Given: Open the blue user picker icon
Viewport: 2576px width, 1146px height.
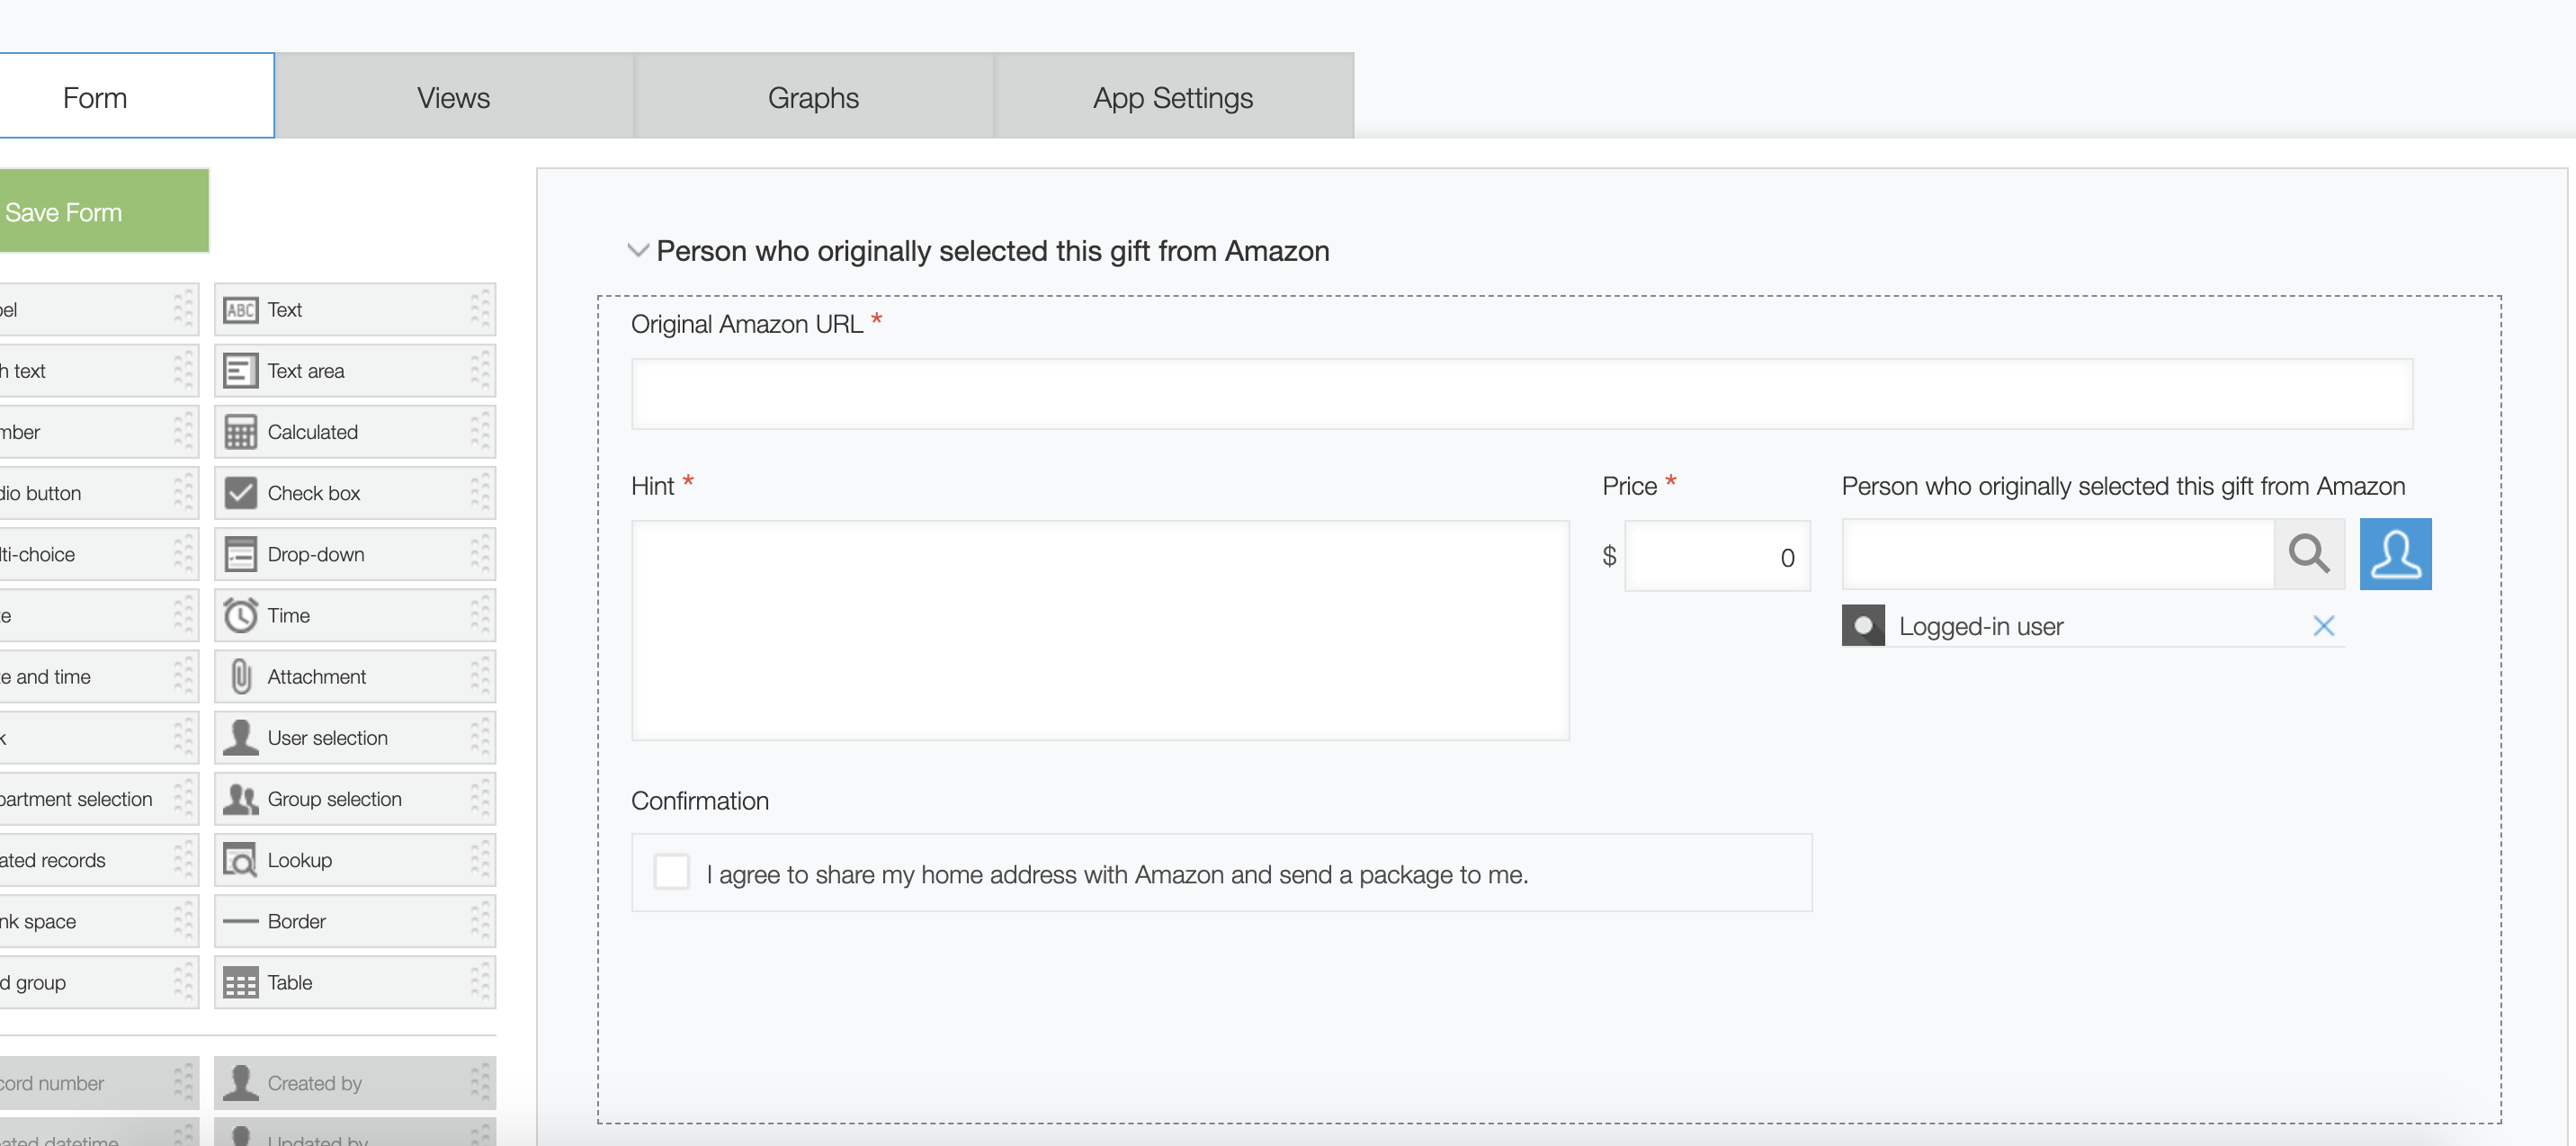Looking at the screenshot, I should (2395, 554).
